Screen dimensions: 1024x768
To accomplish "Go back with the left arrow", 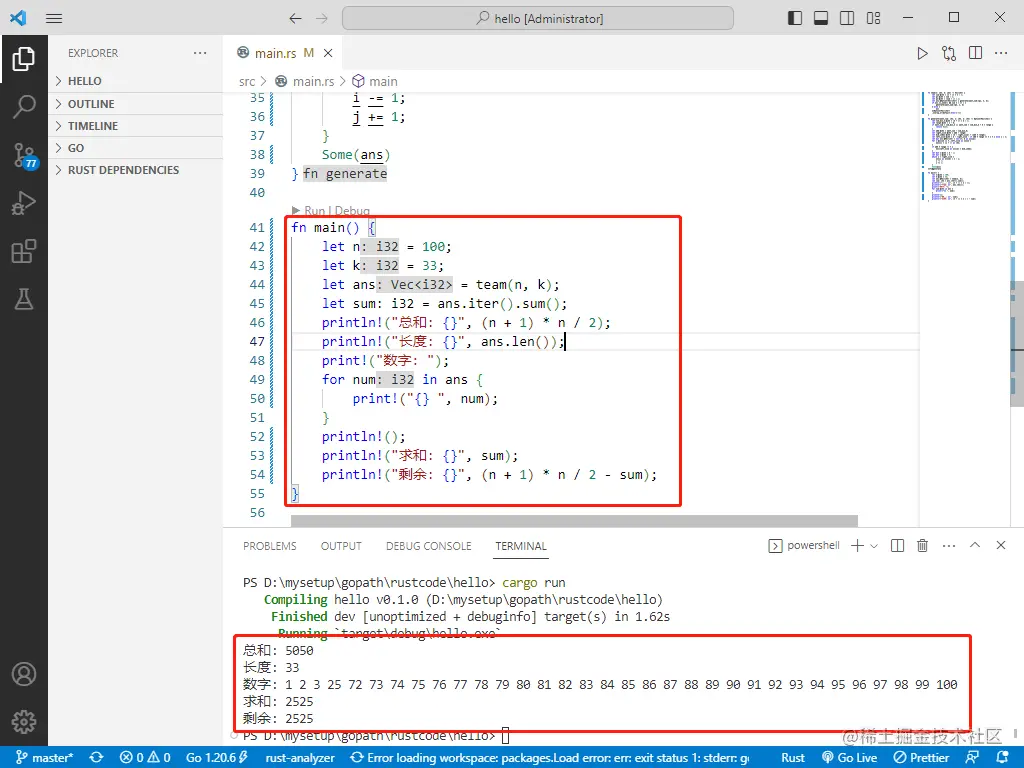I will pos(295,18).
